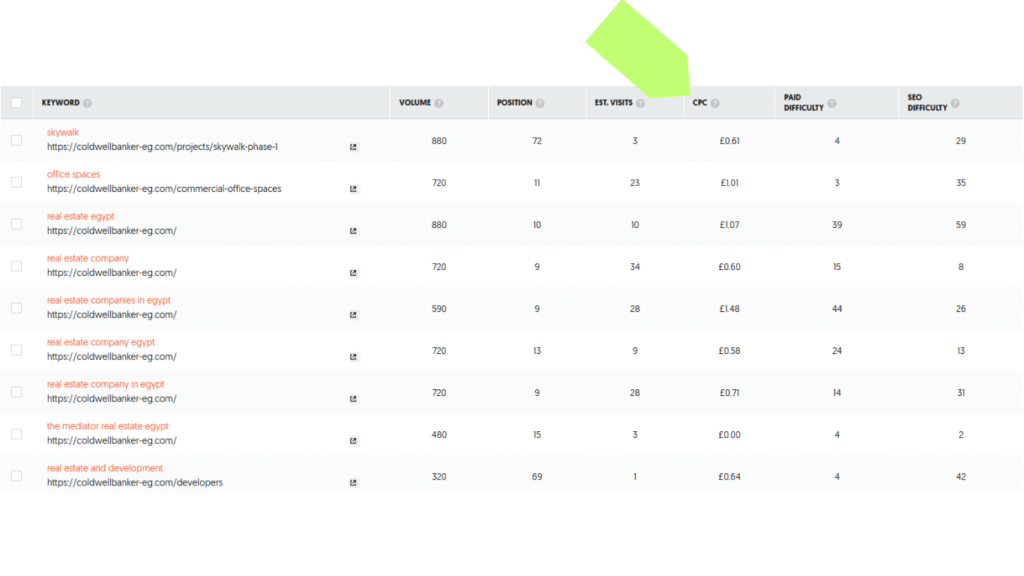Open external link icon for real estate company egypt
The height and width of the screenshot is (576, 1024).
click(353, 357)
